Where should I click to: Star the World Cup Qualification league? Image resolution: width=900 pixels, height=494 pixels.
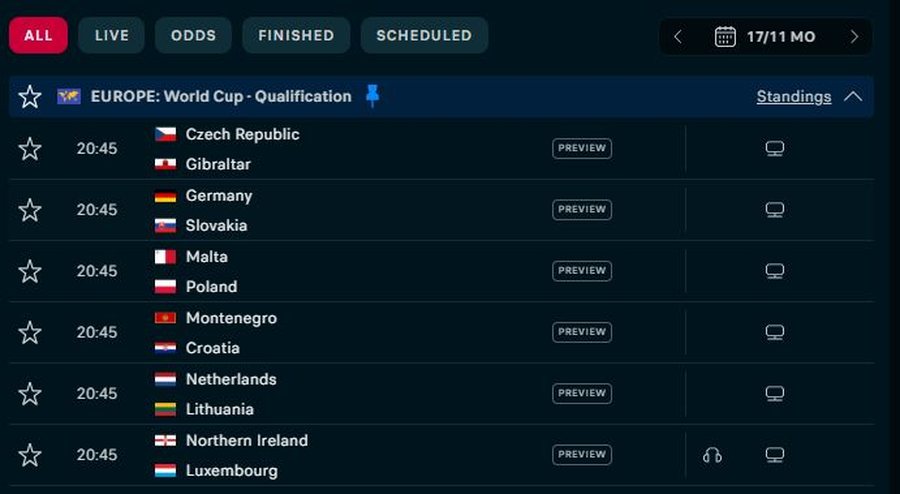click(x=30, y=97)
